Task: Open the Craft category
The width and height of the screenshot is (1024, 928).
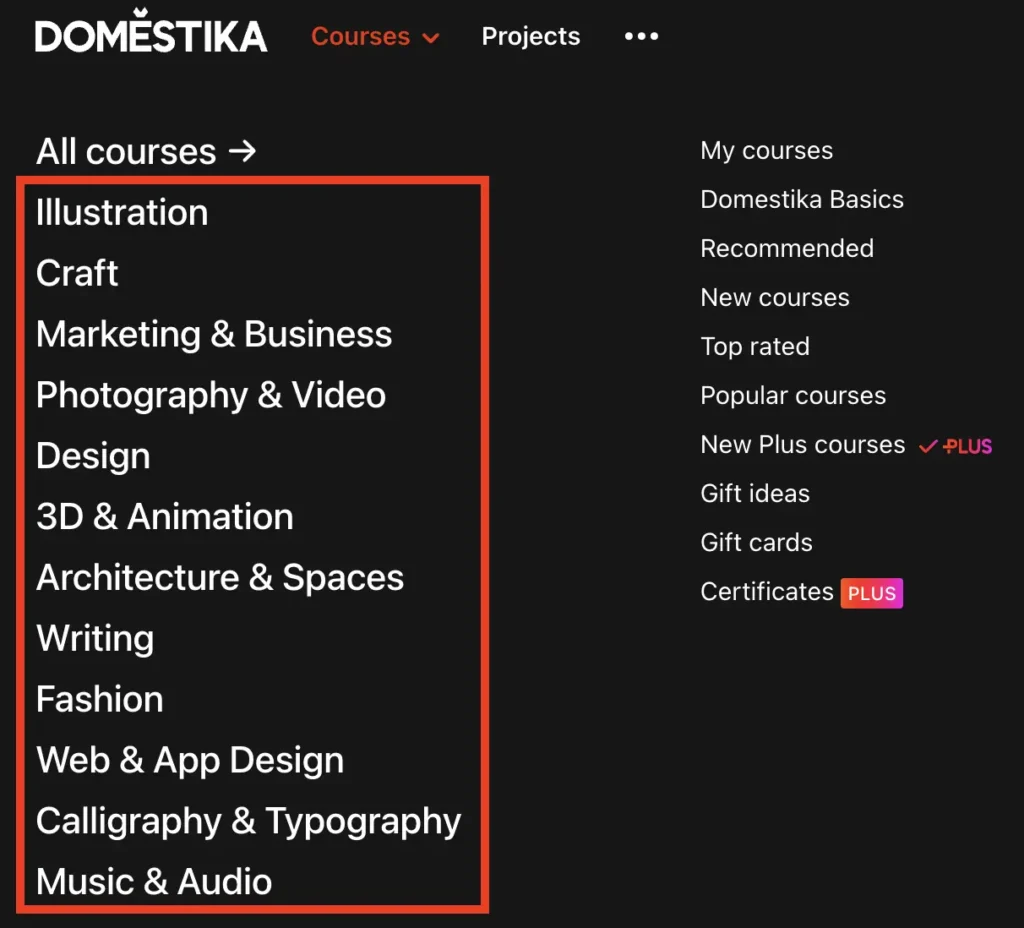Action: (x=77, y=274)
